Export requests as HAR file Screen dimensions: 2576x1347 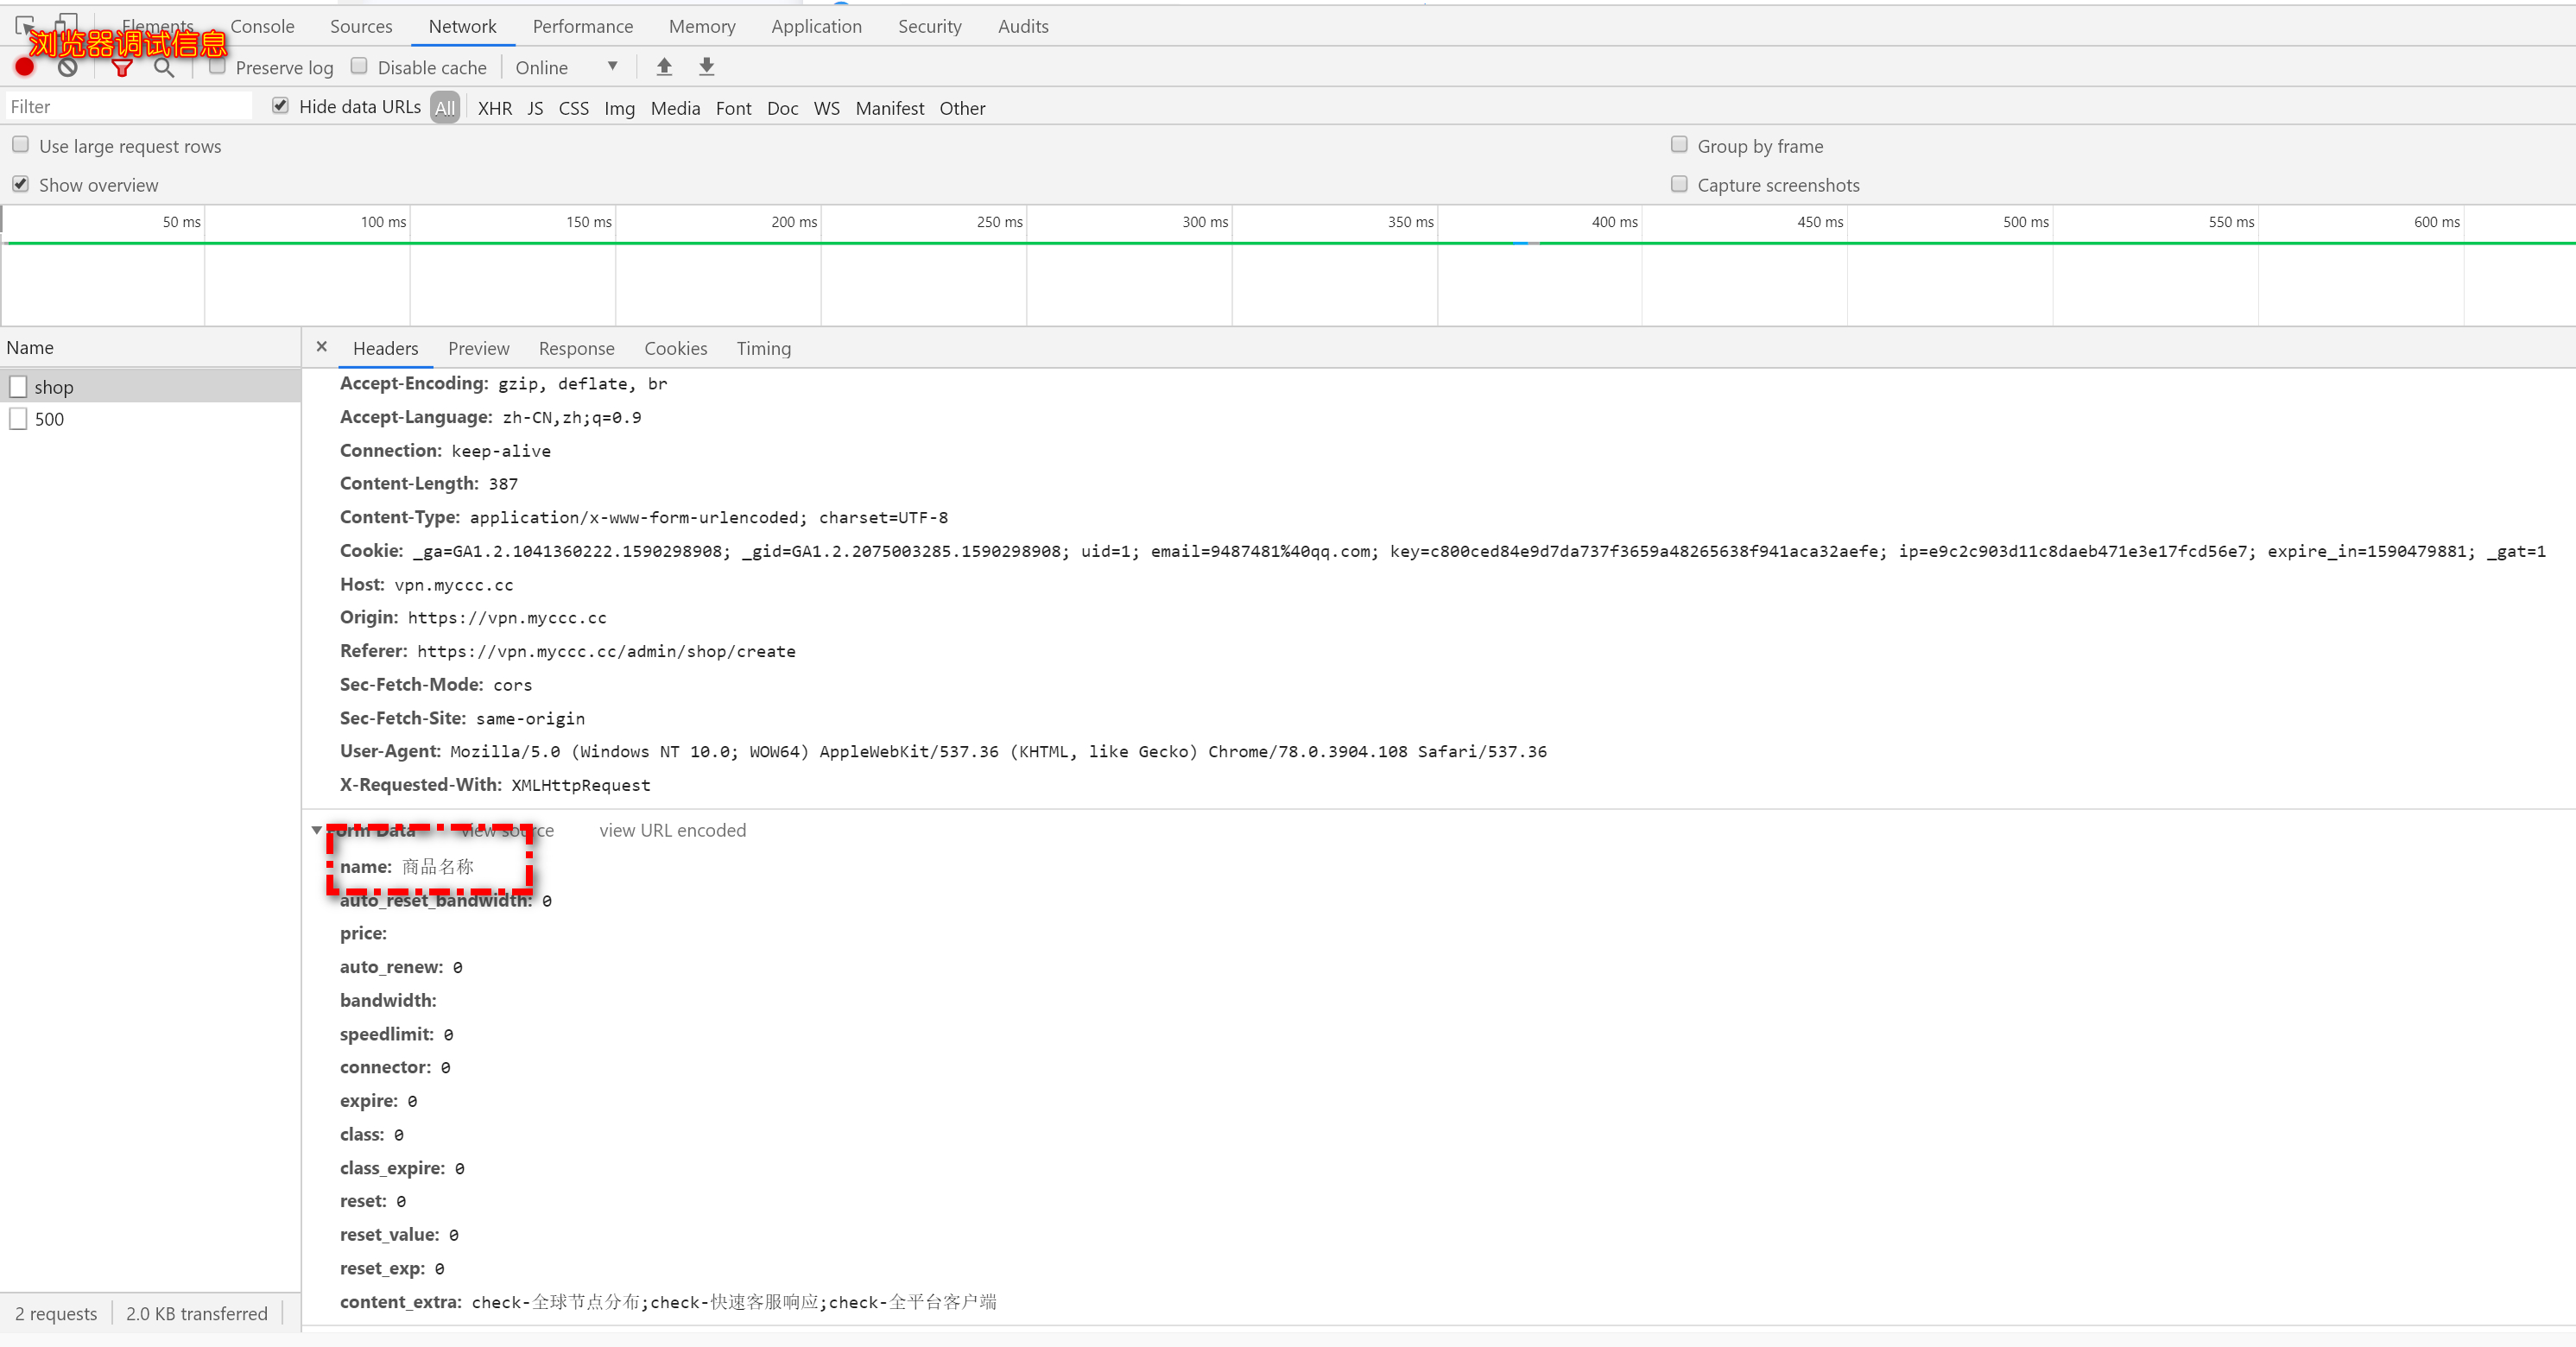(706, 66)
